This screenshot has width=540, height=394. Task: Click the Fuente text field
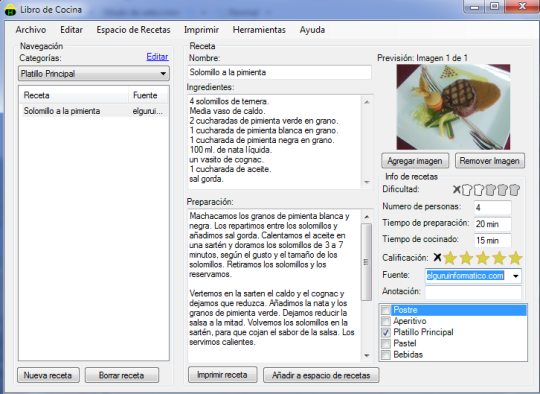(x=468, y=276)
